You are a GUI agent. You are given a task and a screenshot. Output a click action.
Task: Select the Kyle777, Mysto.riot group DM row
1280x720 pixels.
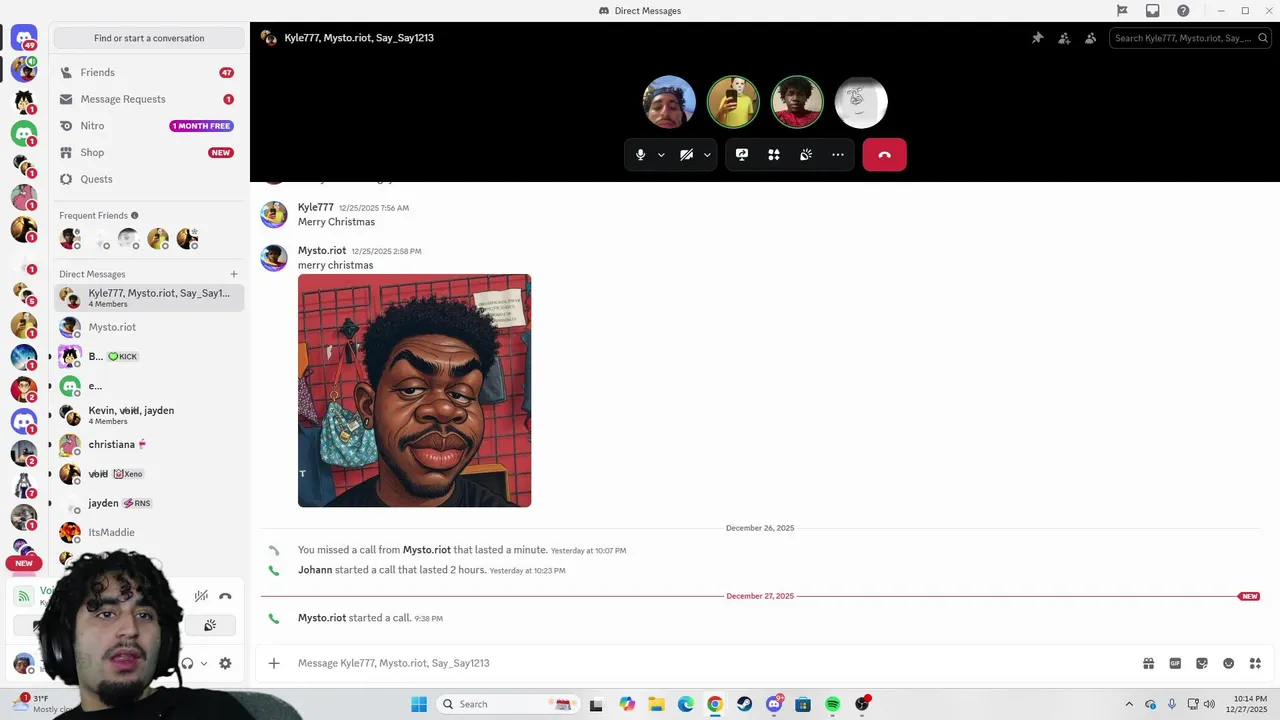tap(149, 298)
